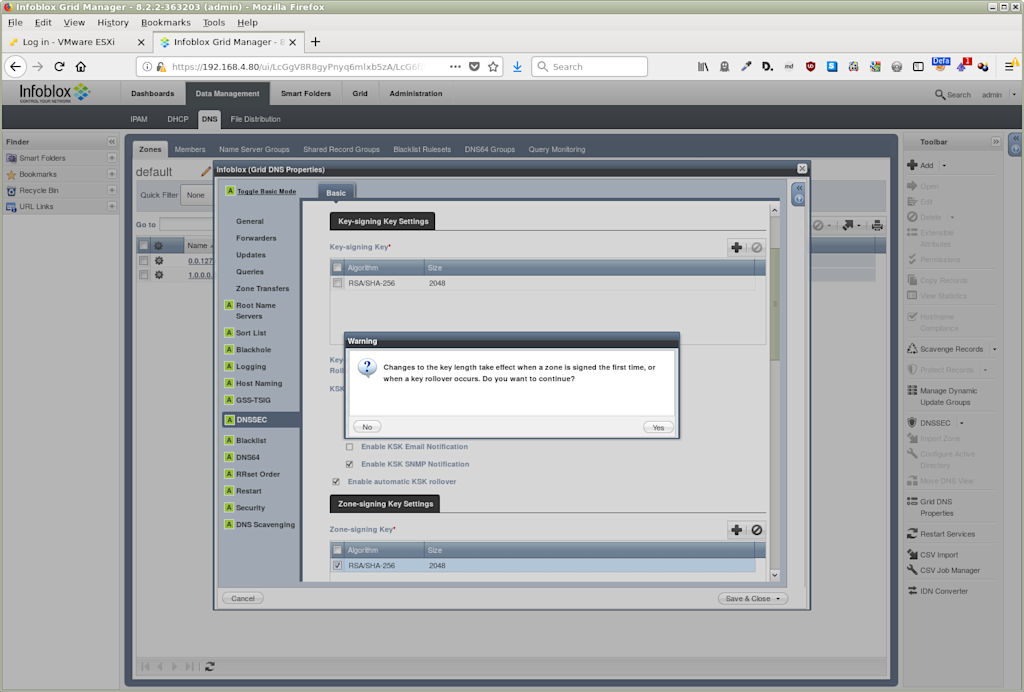Toggle select-all checkbox in key-signing table header
The height and width of the screenshot is (692, 1024).
337,268
